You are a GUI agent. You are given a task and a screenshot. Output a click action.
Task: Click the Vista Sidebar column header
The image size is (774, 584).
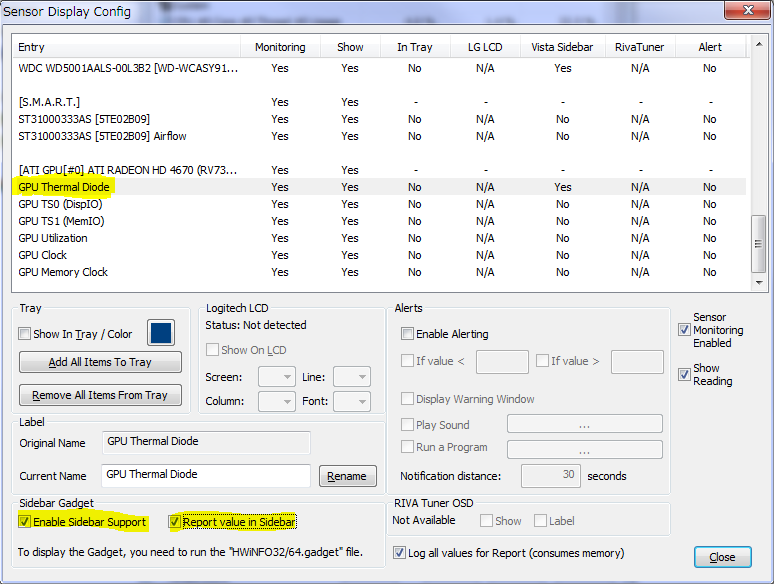[562, 47]
